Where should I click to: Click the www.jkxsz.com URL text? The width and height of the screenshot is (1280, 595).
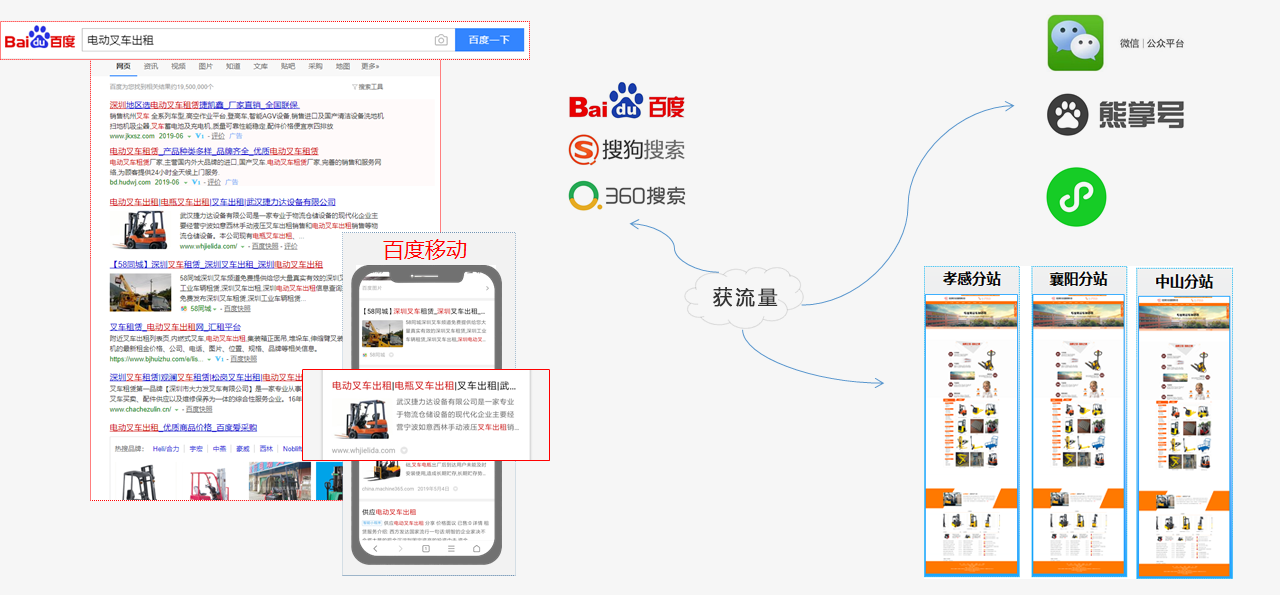click(132, 135)
